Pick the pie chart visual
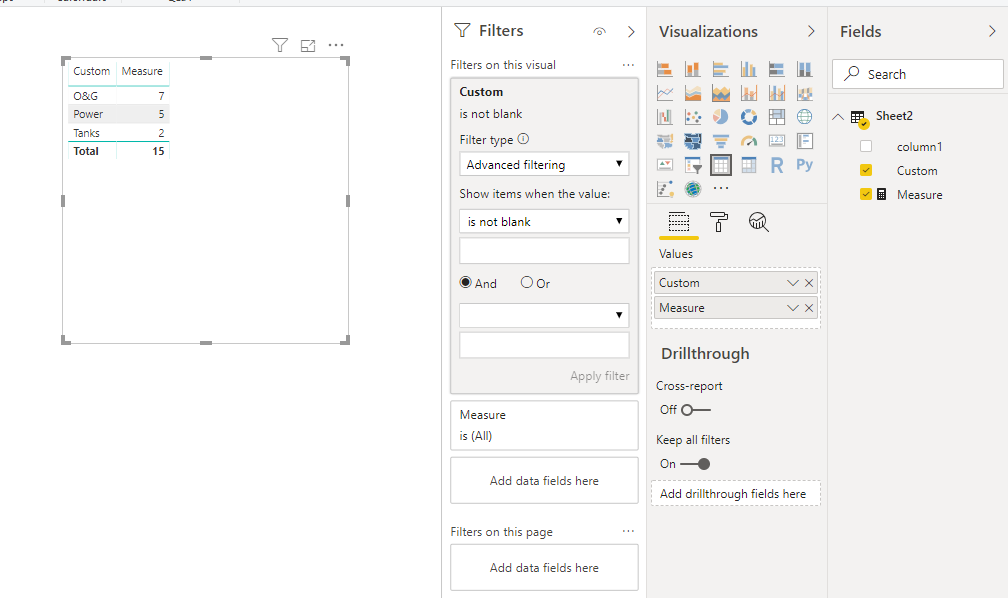Screen dimensions: 1008x598 coord(721,117)
